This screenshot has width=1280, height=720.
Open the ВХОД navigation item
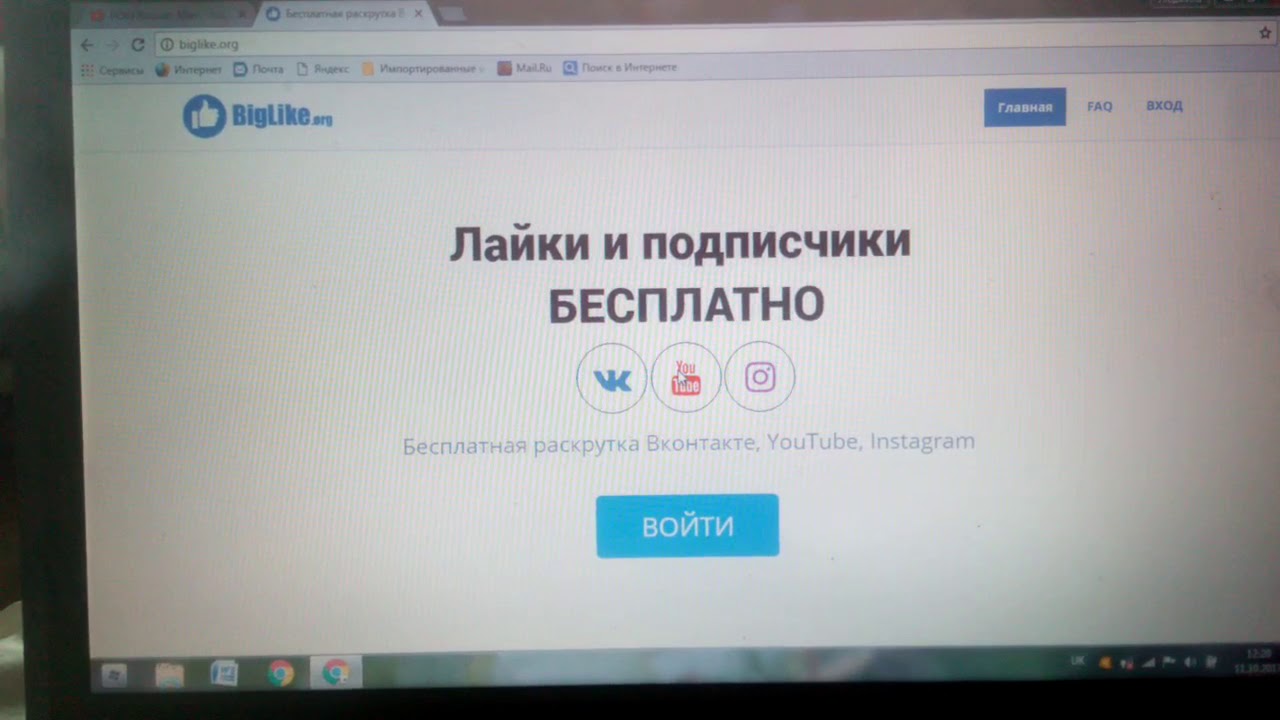click(x=1164, y=105)
